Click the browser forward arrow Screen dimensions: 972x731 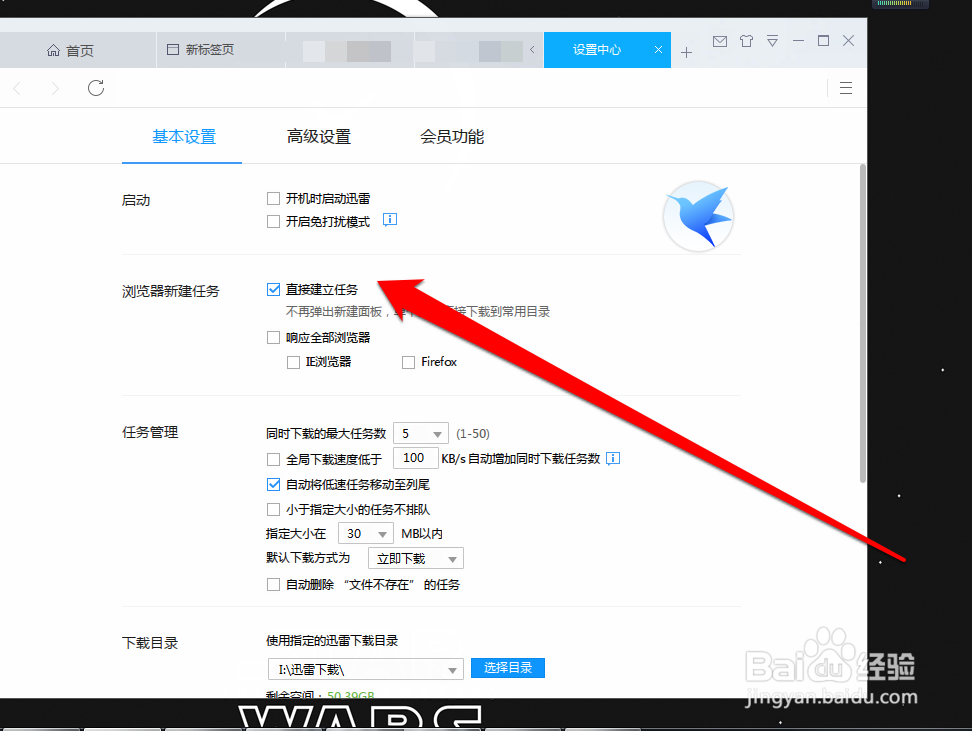(55, 89)
